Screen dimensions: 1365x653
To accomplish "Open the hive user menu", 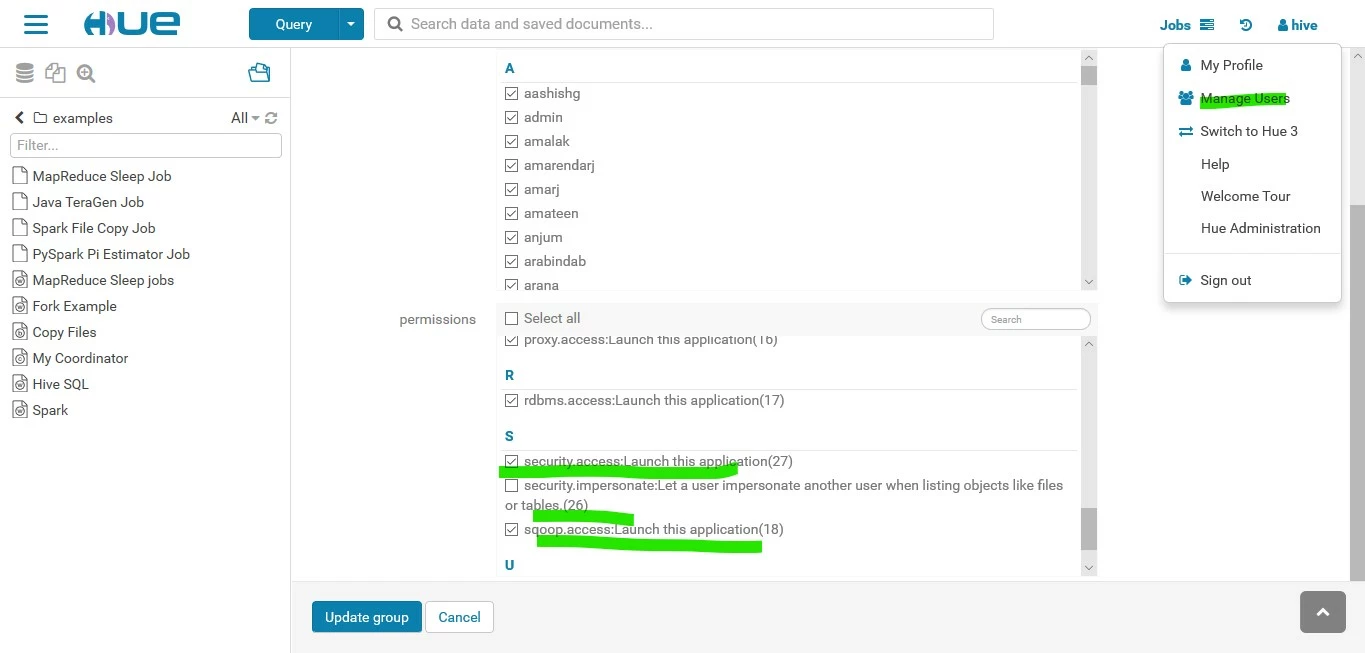I will 1297,25.
